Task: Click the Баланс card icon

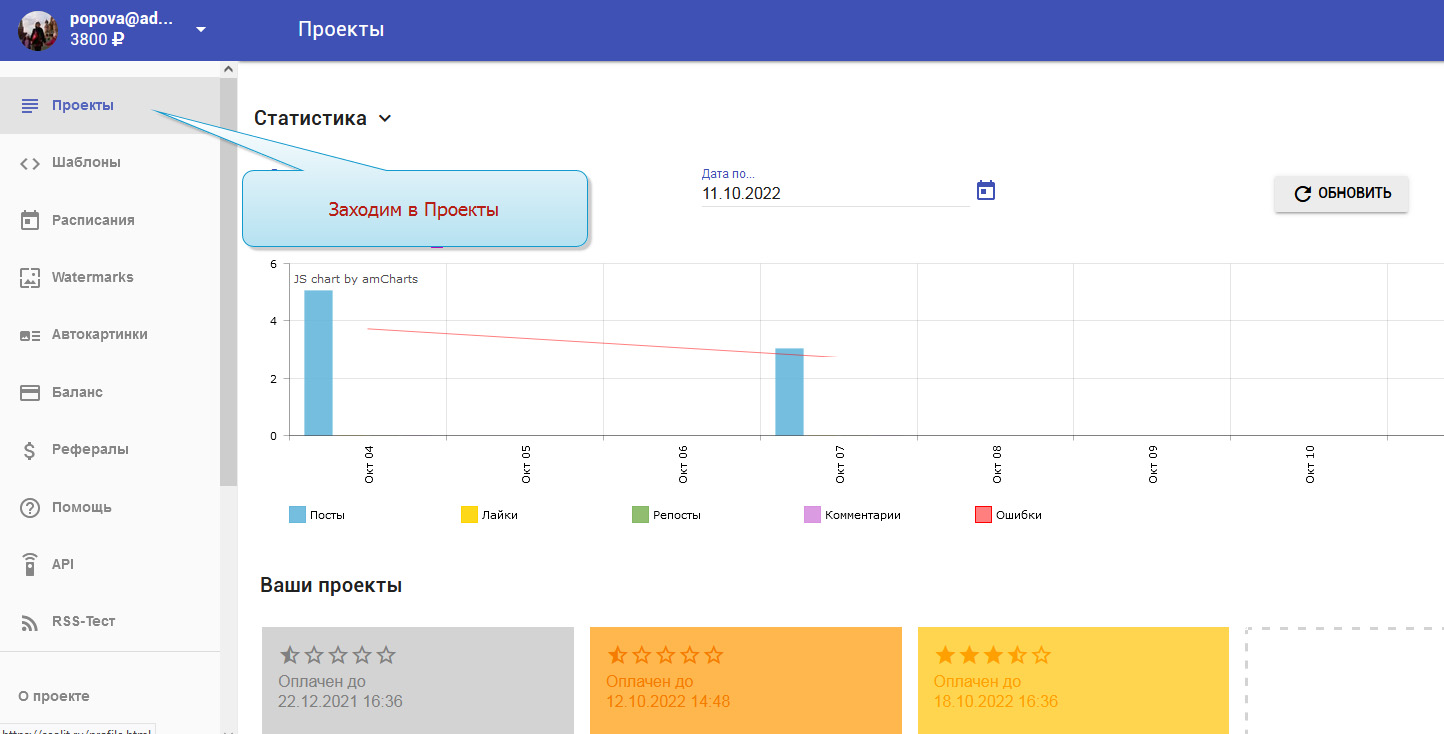Action: pyautogui.click(x=30, y=392)
